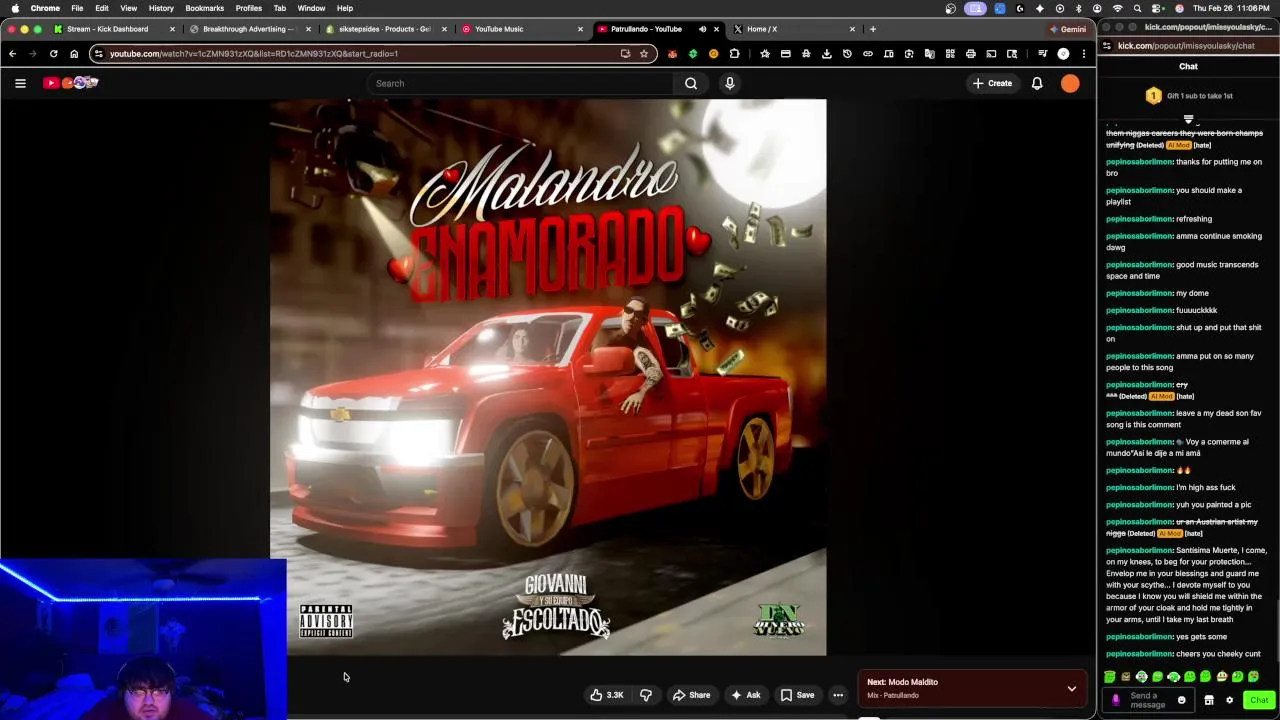Screen dimensions: 1280x720
Task: Open the File menu in menu bar
Action: pos(77,8)
